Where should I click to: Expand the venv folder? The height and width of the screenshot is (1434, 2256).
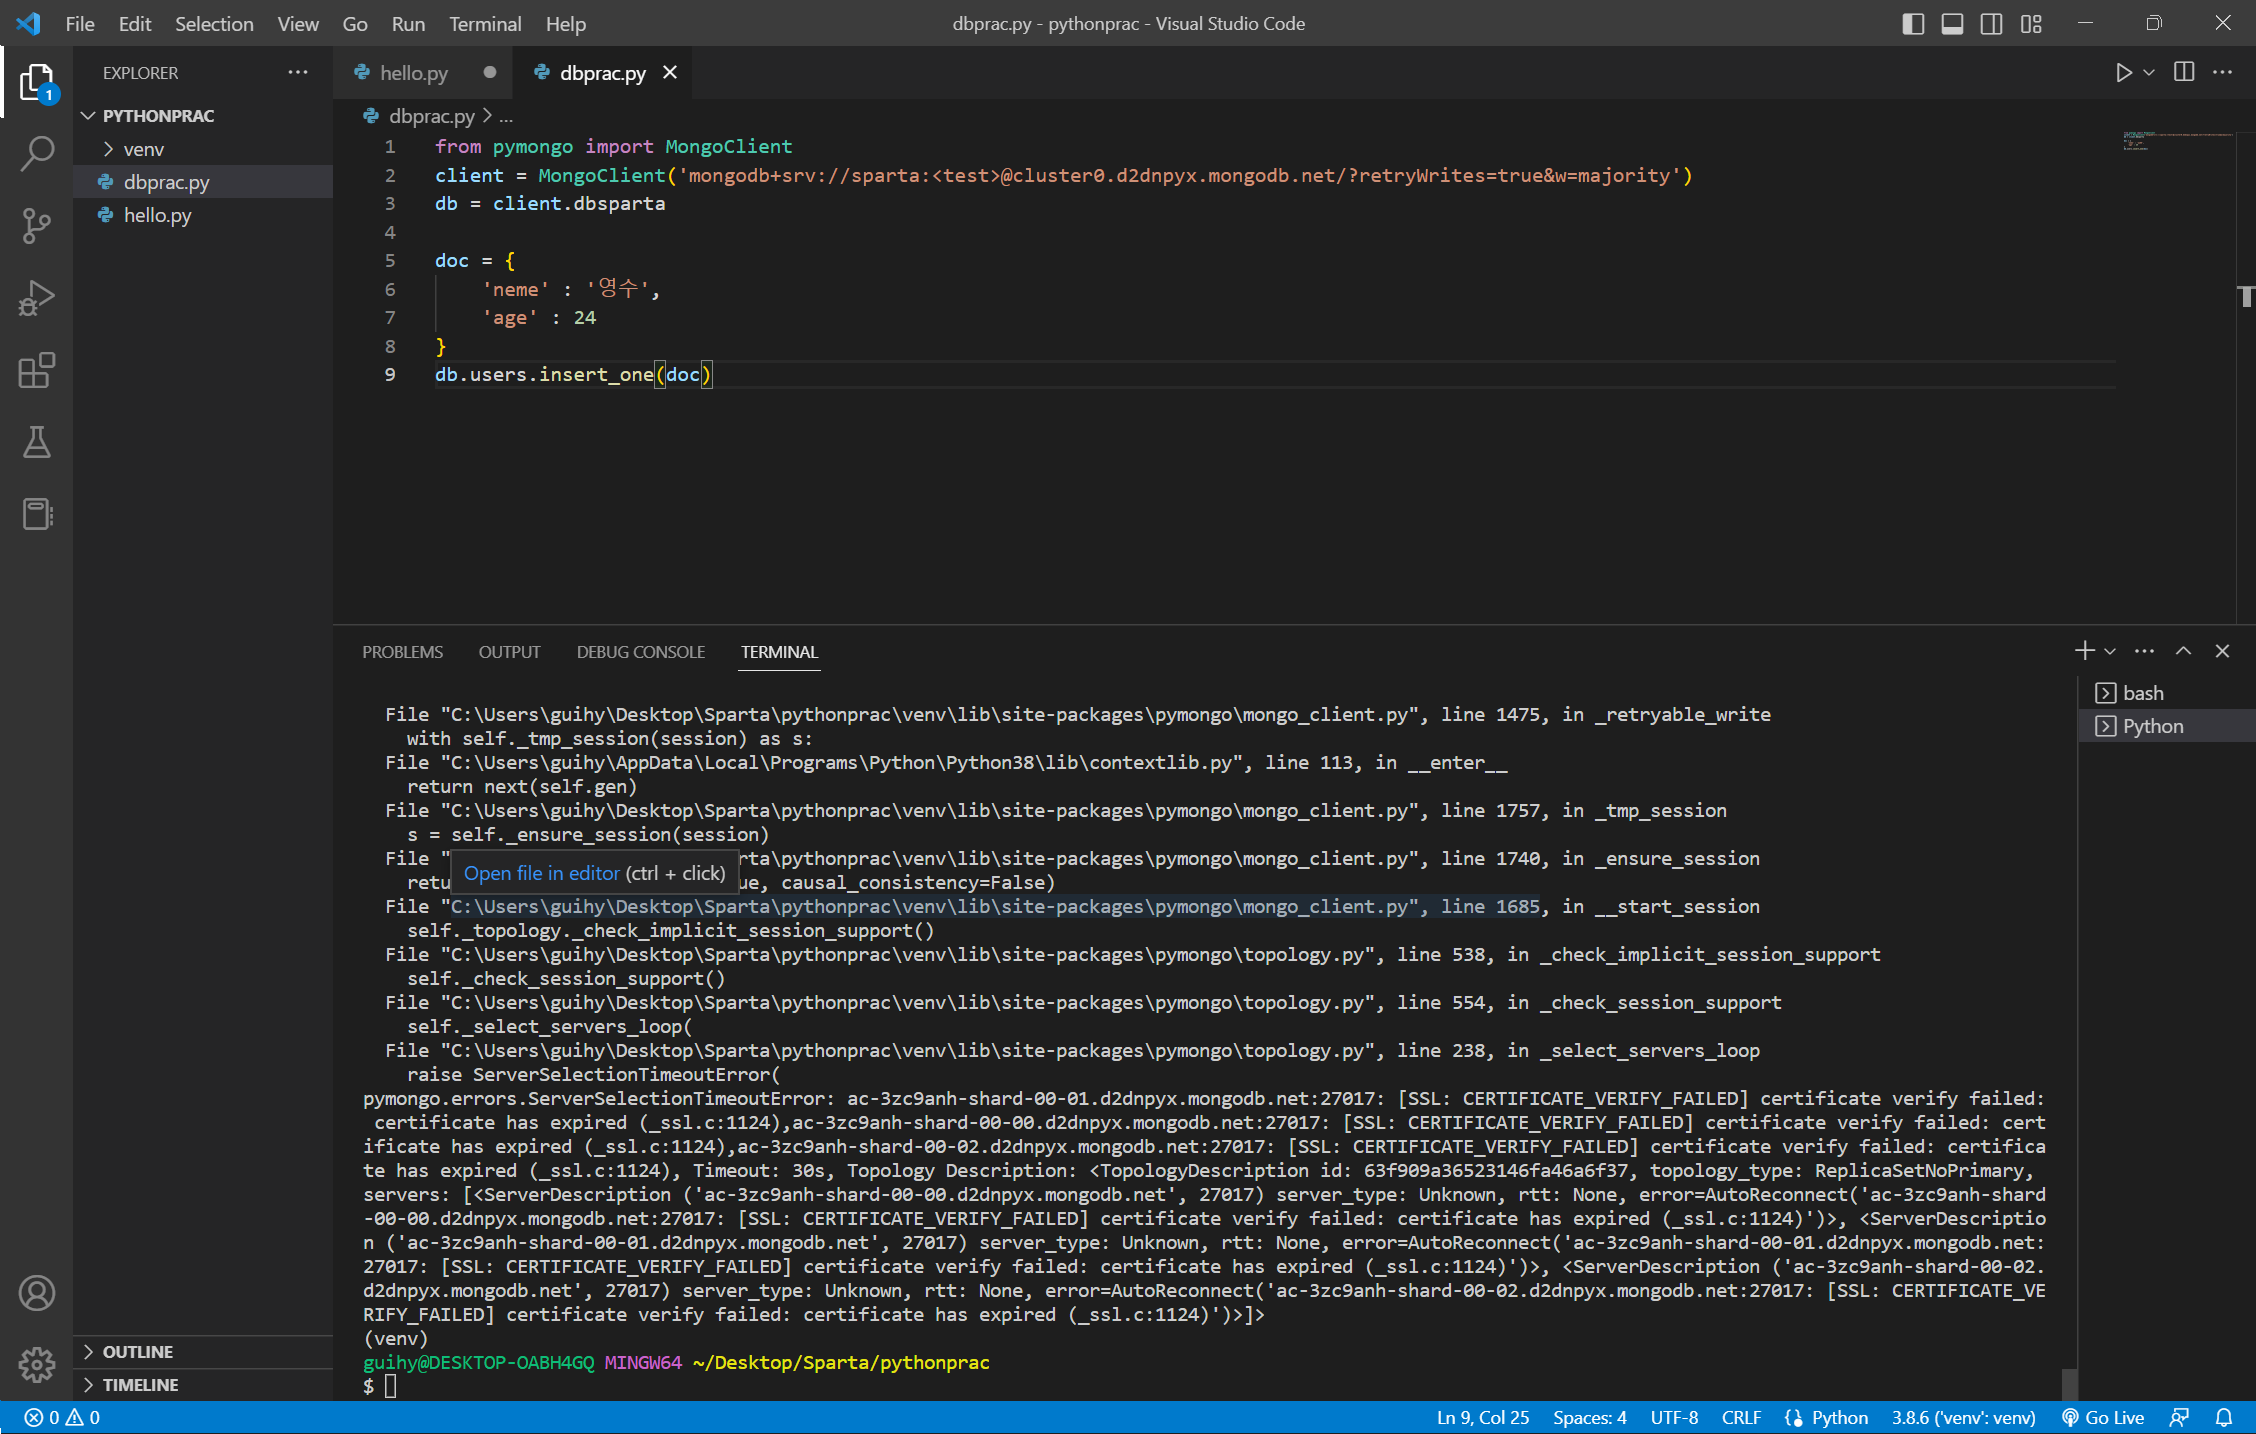(x=108, y=149)
